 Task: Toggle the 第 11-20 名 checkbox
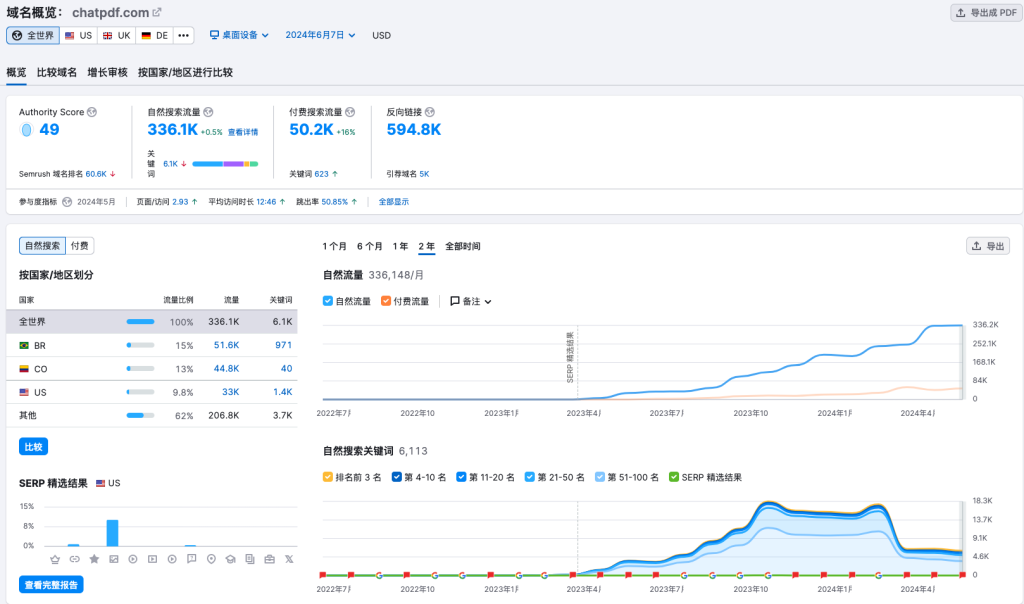pyautogui.click(x=461, y=477)
